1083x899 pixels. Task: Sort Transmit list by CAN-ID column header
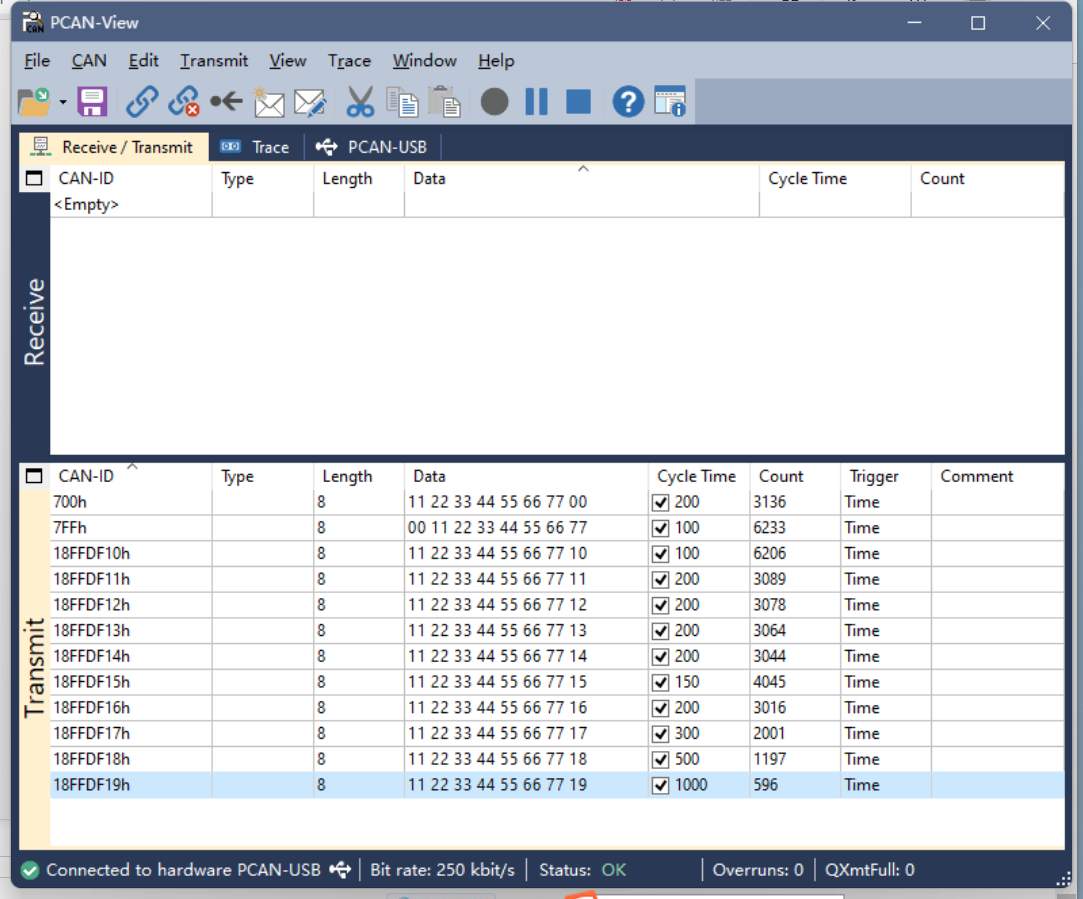pyautogui.click(x=131, y=476)
